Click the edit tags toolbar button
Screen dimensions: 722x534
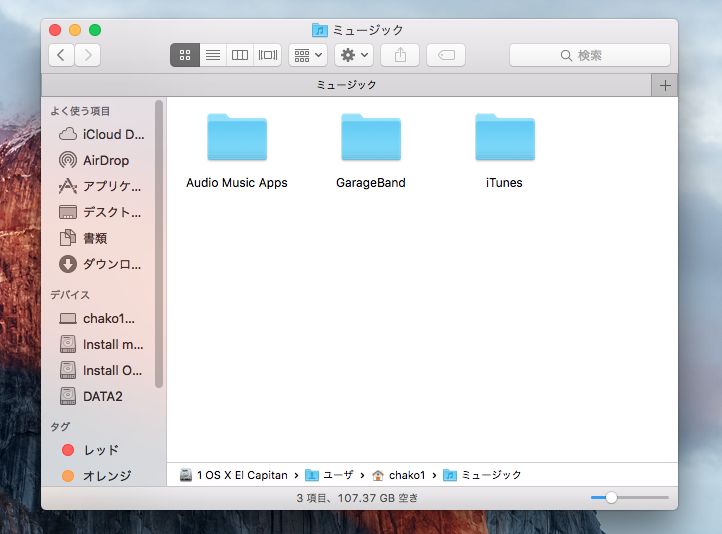(446, 55)
